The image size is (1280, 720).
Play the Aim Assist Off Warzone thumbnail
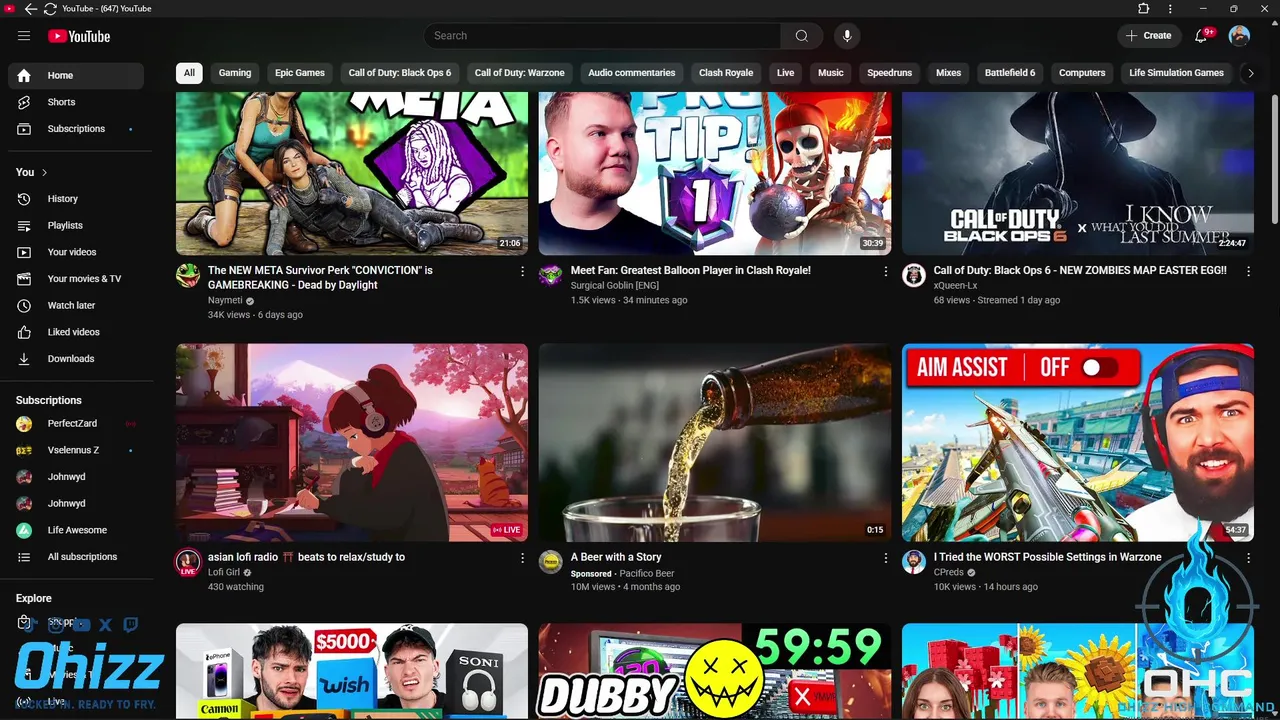[1078, 442]
